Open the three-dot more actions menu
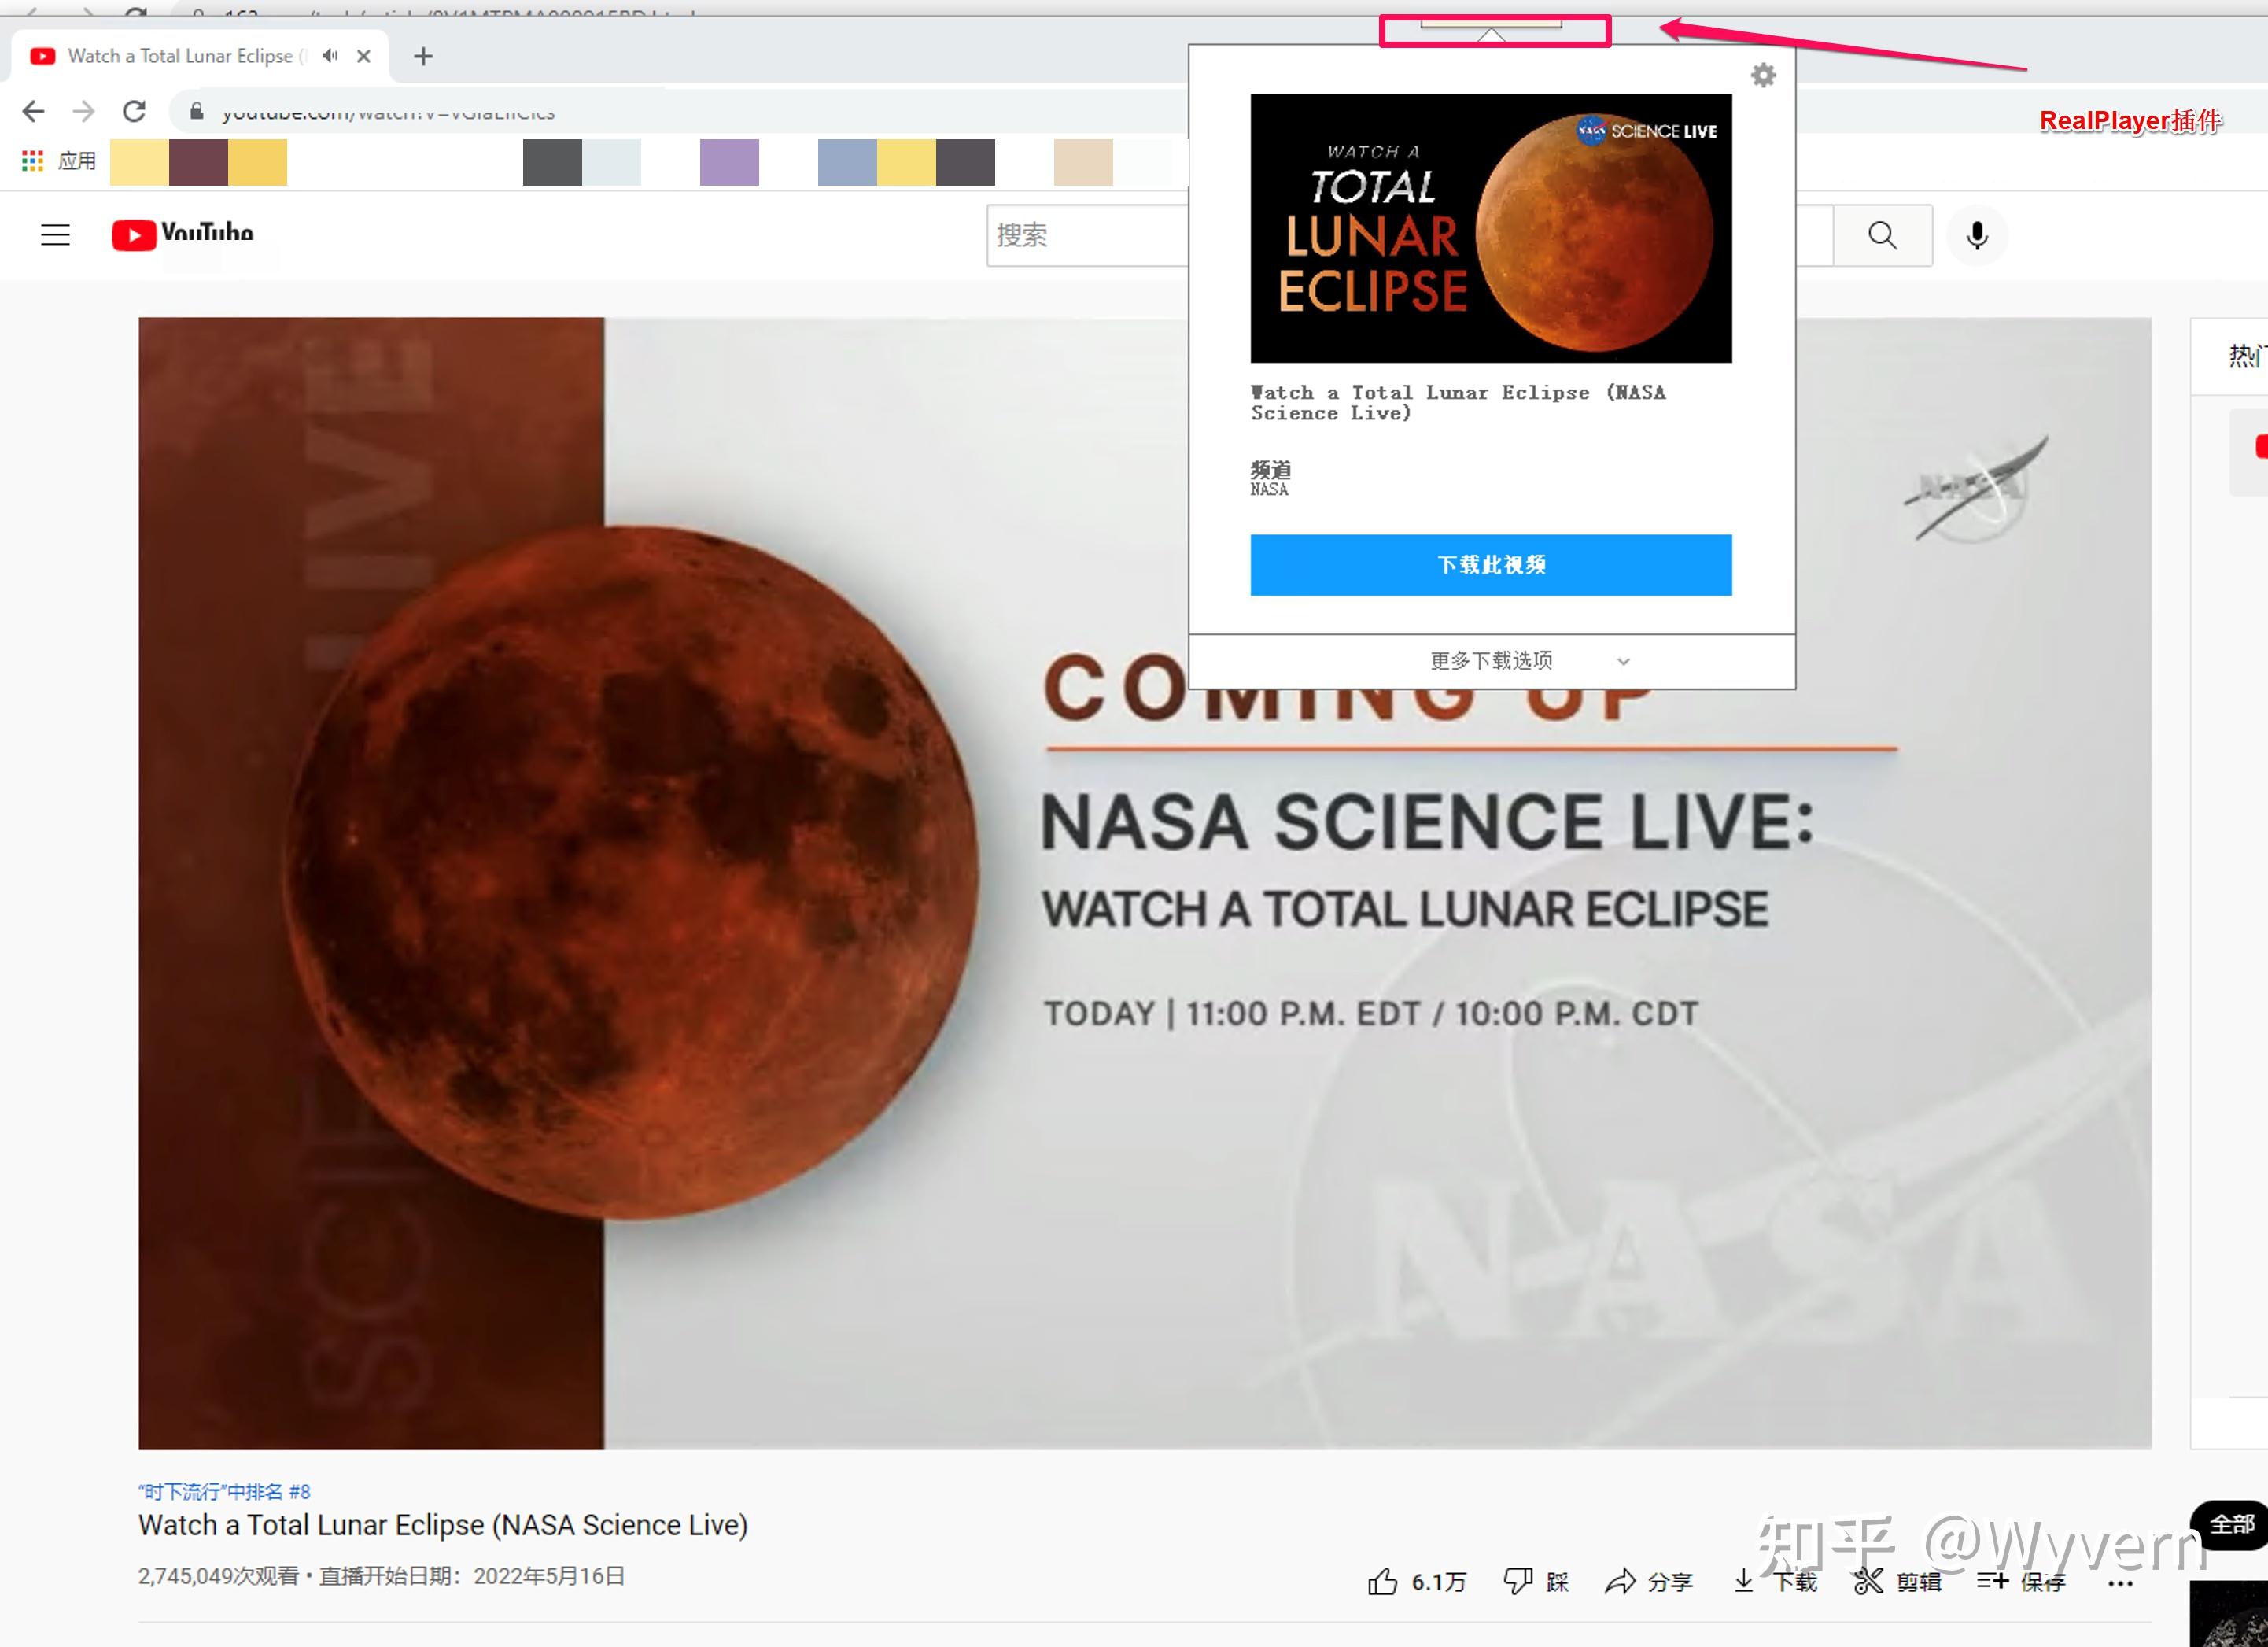 point(2120,1583)
